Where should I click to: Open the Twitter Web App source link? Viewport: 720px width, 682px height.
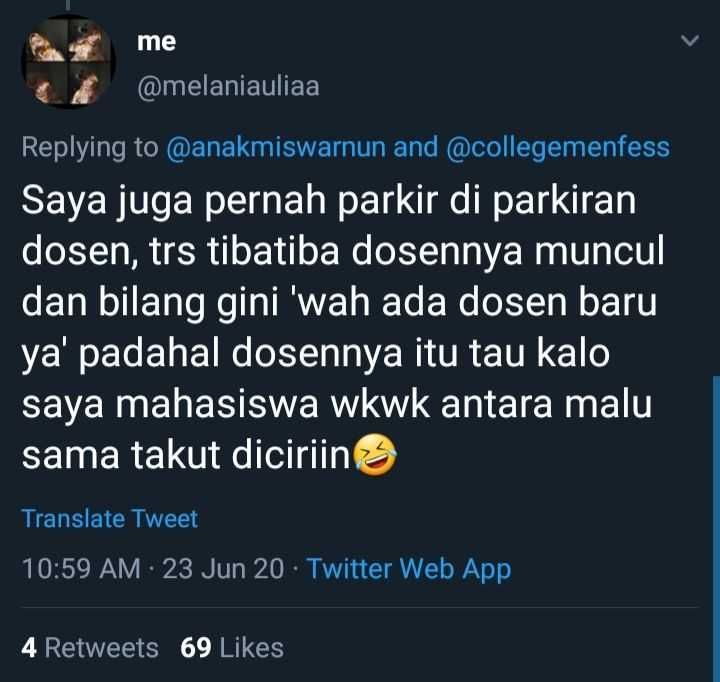[408, 569]
